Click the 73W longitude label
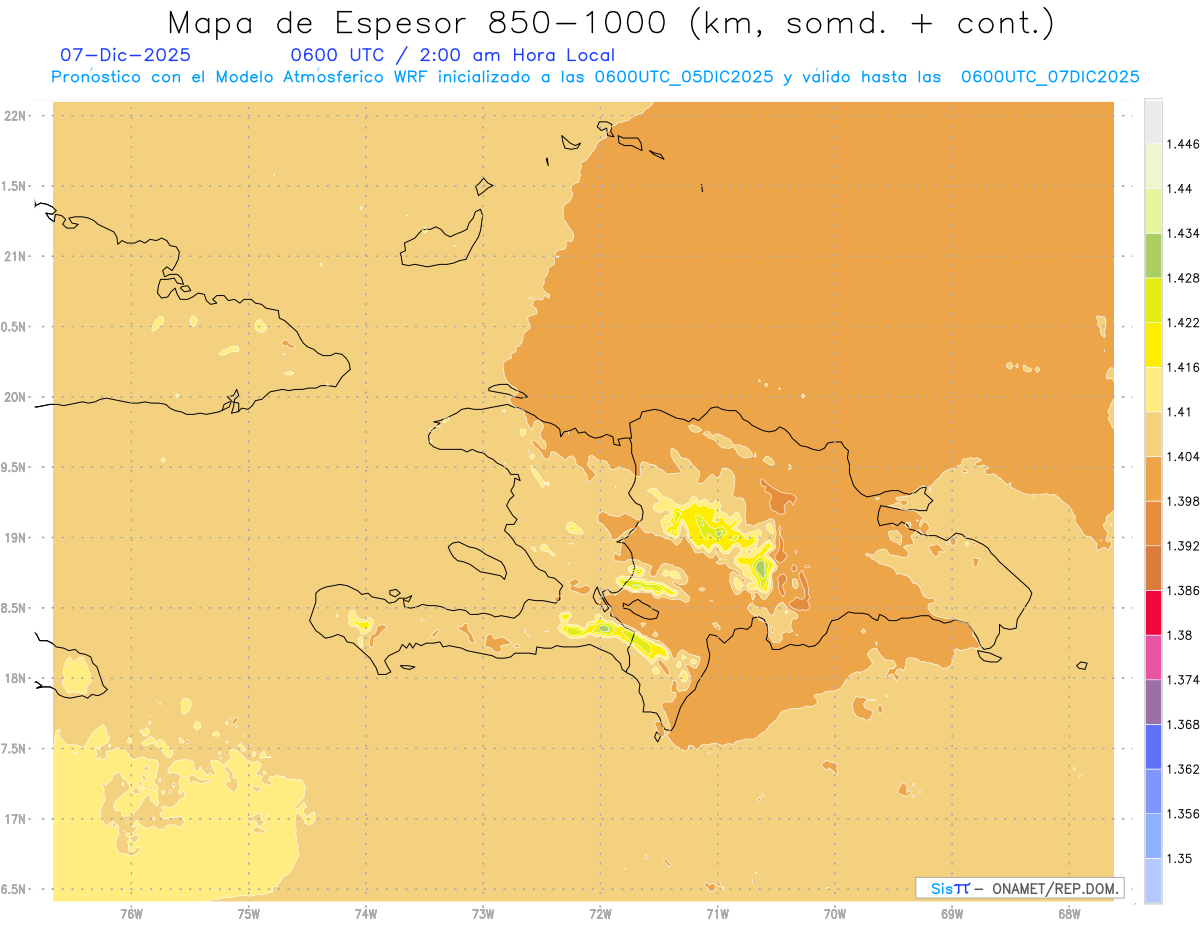 [x=483, y=914]
